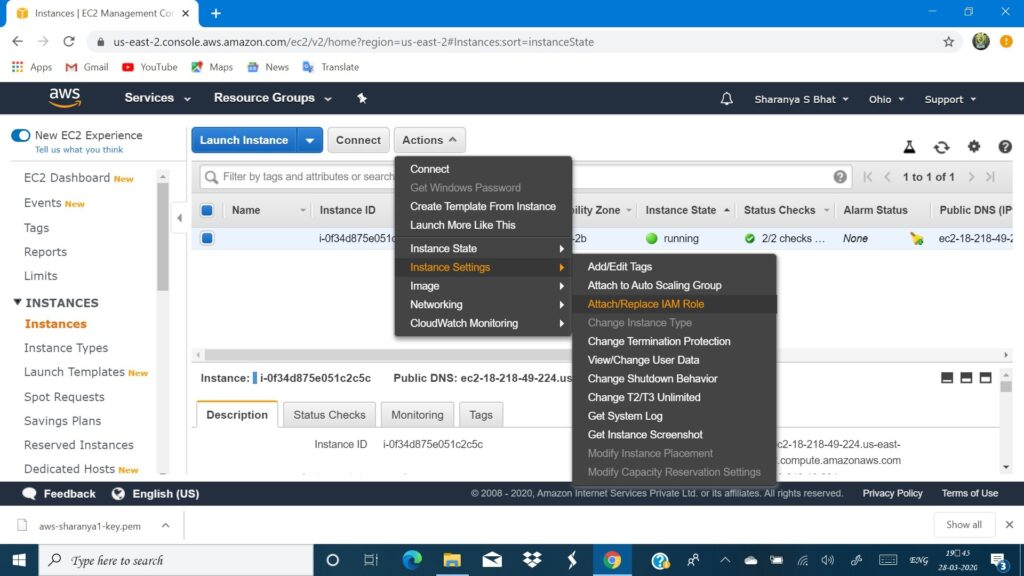The height and width of the screenshot is (576, 1024).
Task: Click the Connect button in toolbar
Action: pos(358,140)
